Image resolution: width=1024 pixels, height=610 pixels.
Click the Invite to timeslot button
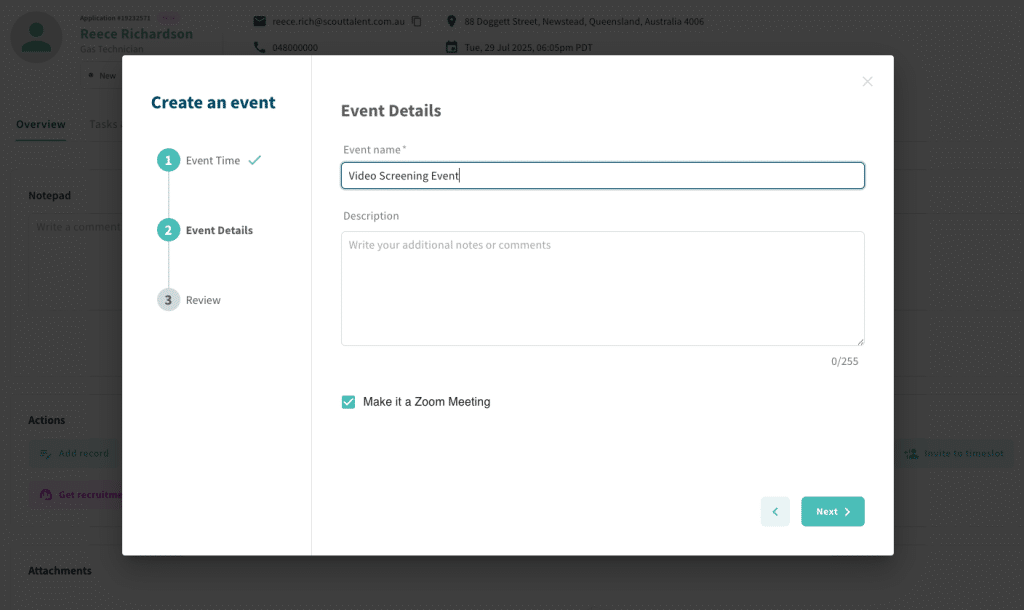point(954,453)
